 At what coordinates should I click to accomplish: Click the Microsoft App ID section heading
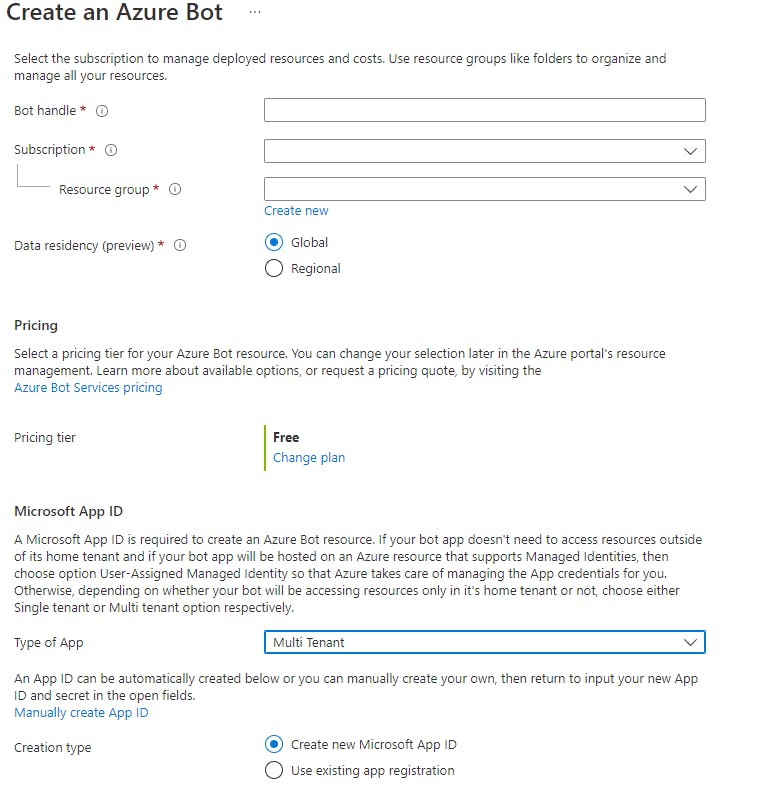[69, 511]
